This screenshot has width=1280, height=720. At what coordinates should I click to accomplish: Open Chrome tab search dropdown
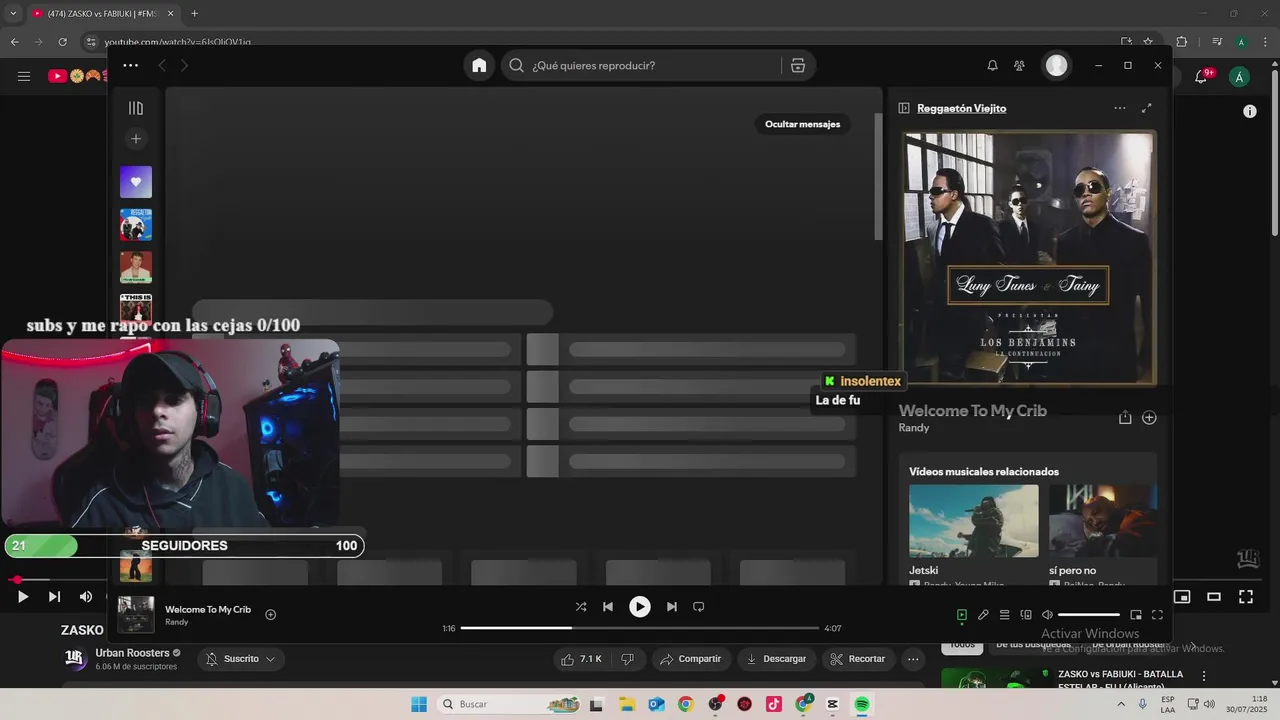pos(13,14)
